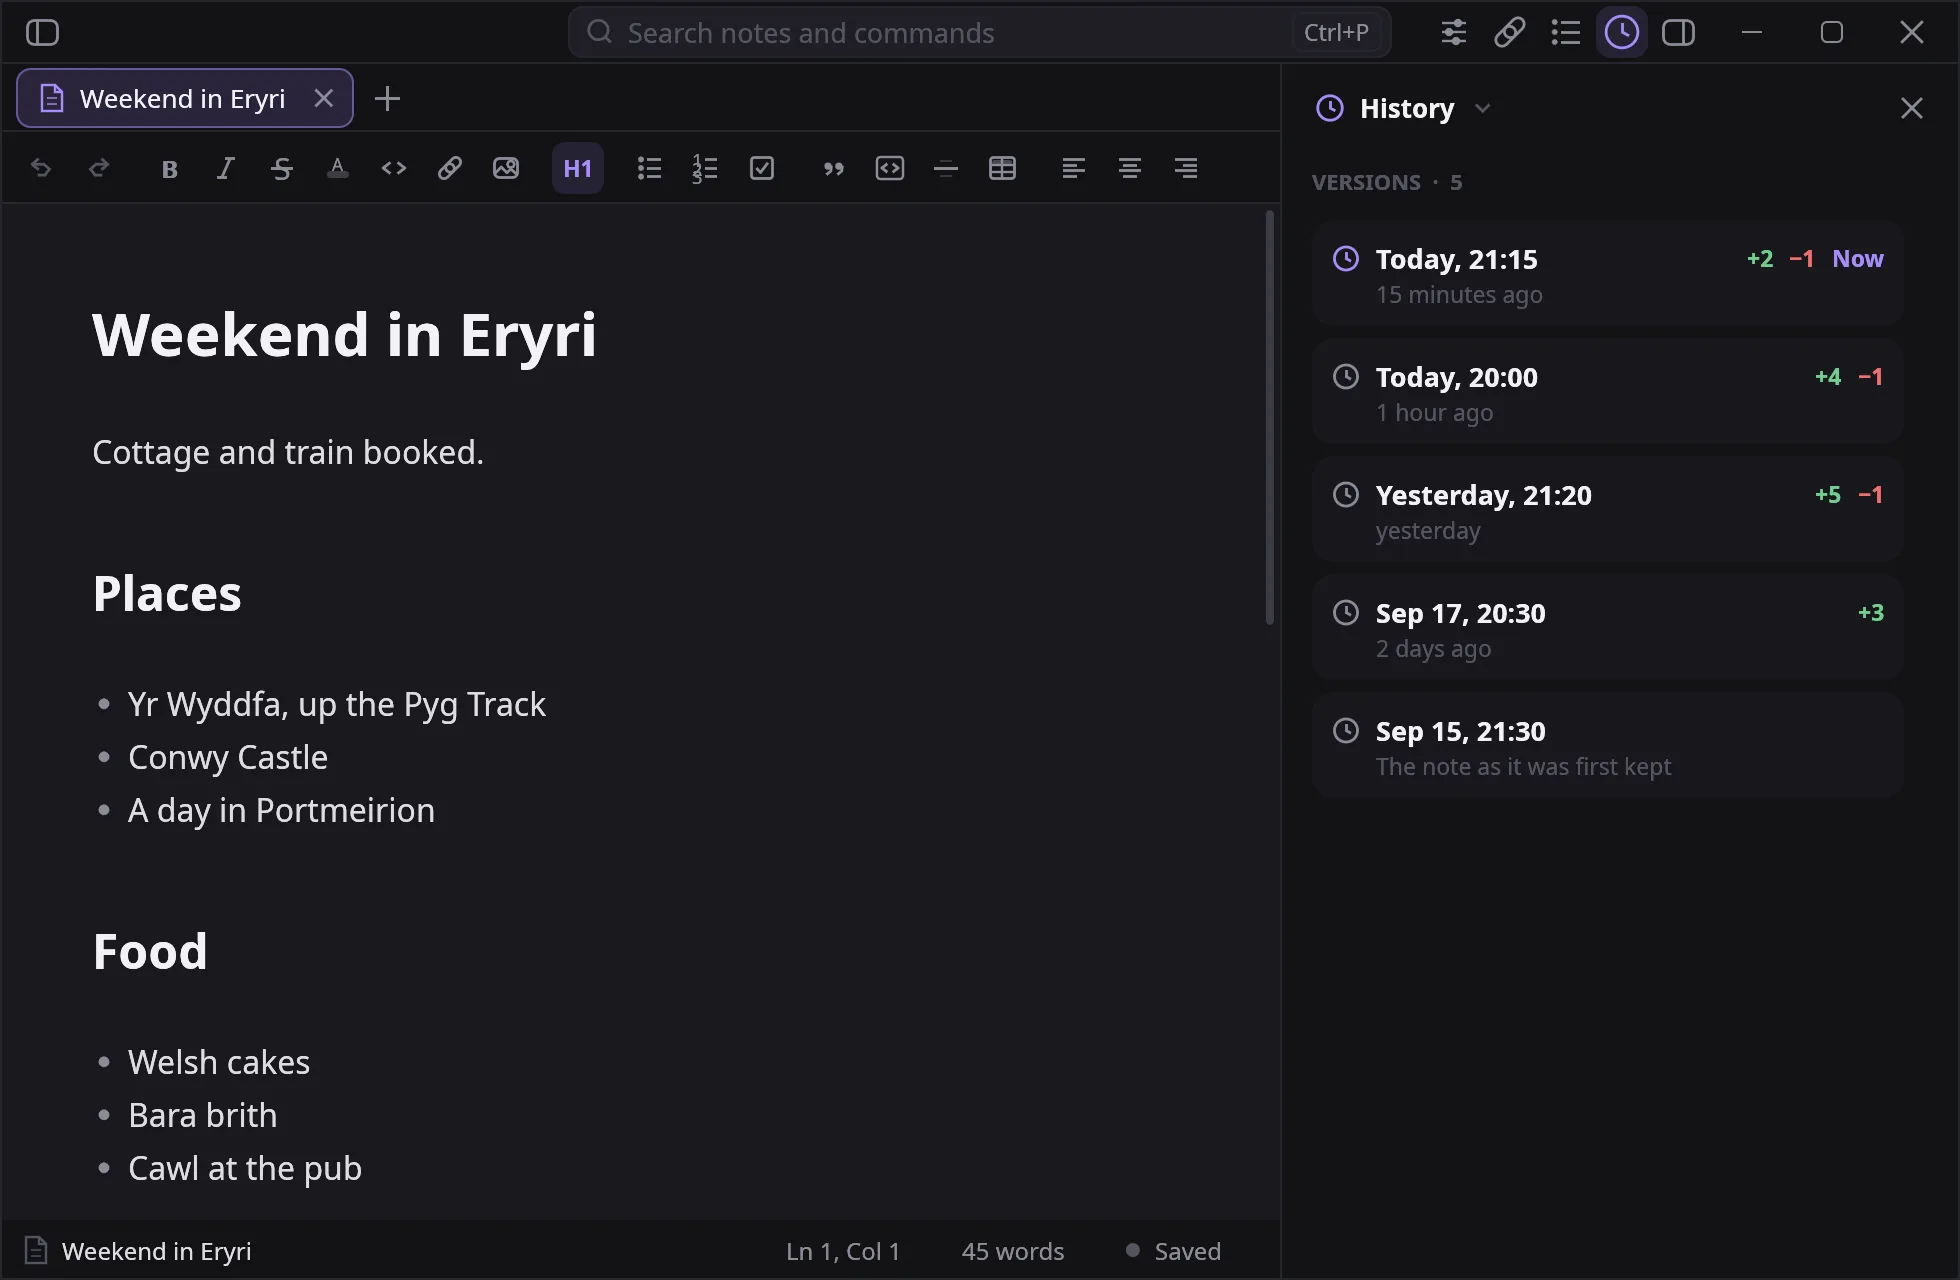Open the outline list icon in title bar
The width and height of the screenshot is (1960, 1280).
(x=1566, y=32)
